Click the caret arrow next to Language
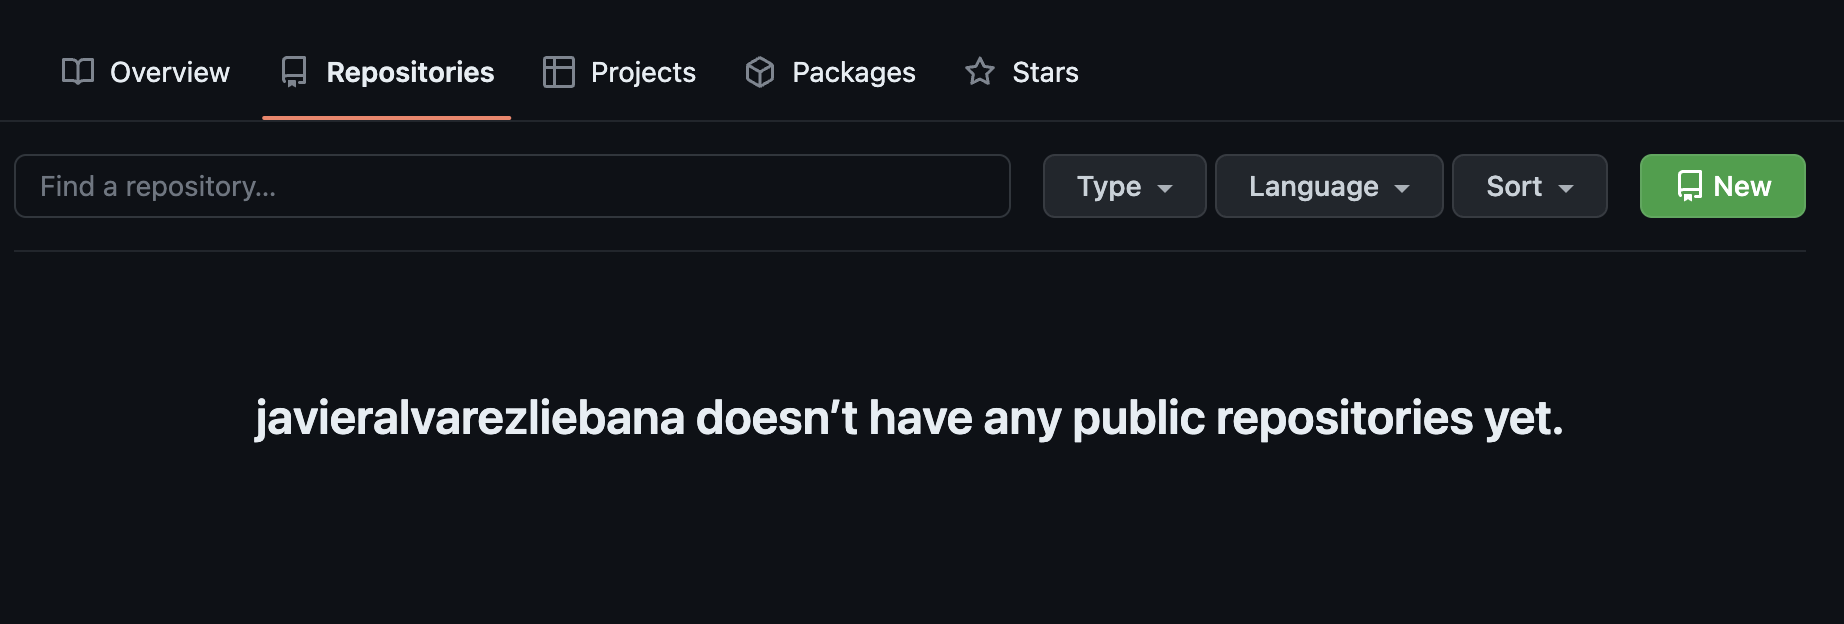The width and height of the screenshot is (1844, 624). 1402,188
